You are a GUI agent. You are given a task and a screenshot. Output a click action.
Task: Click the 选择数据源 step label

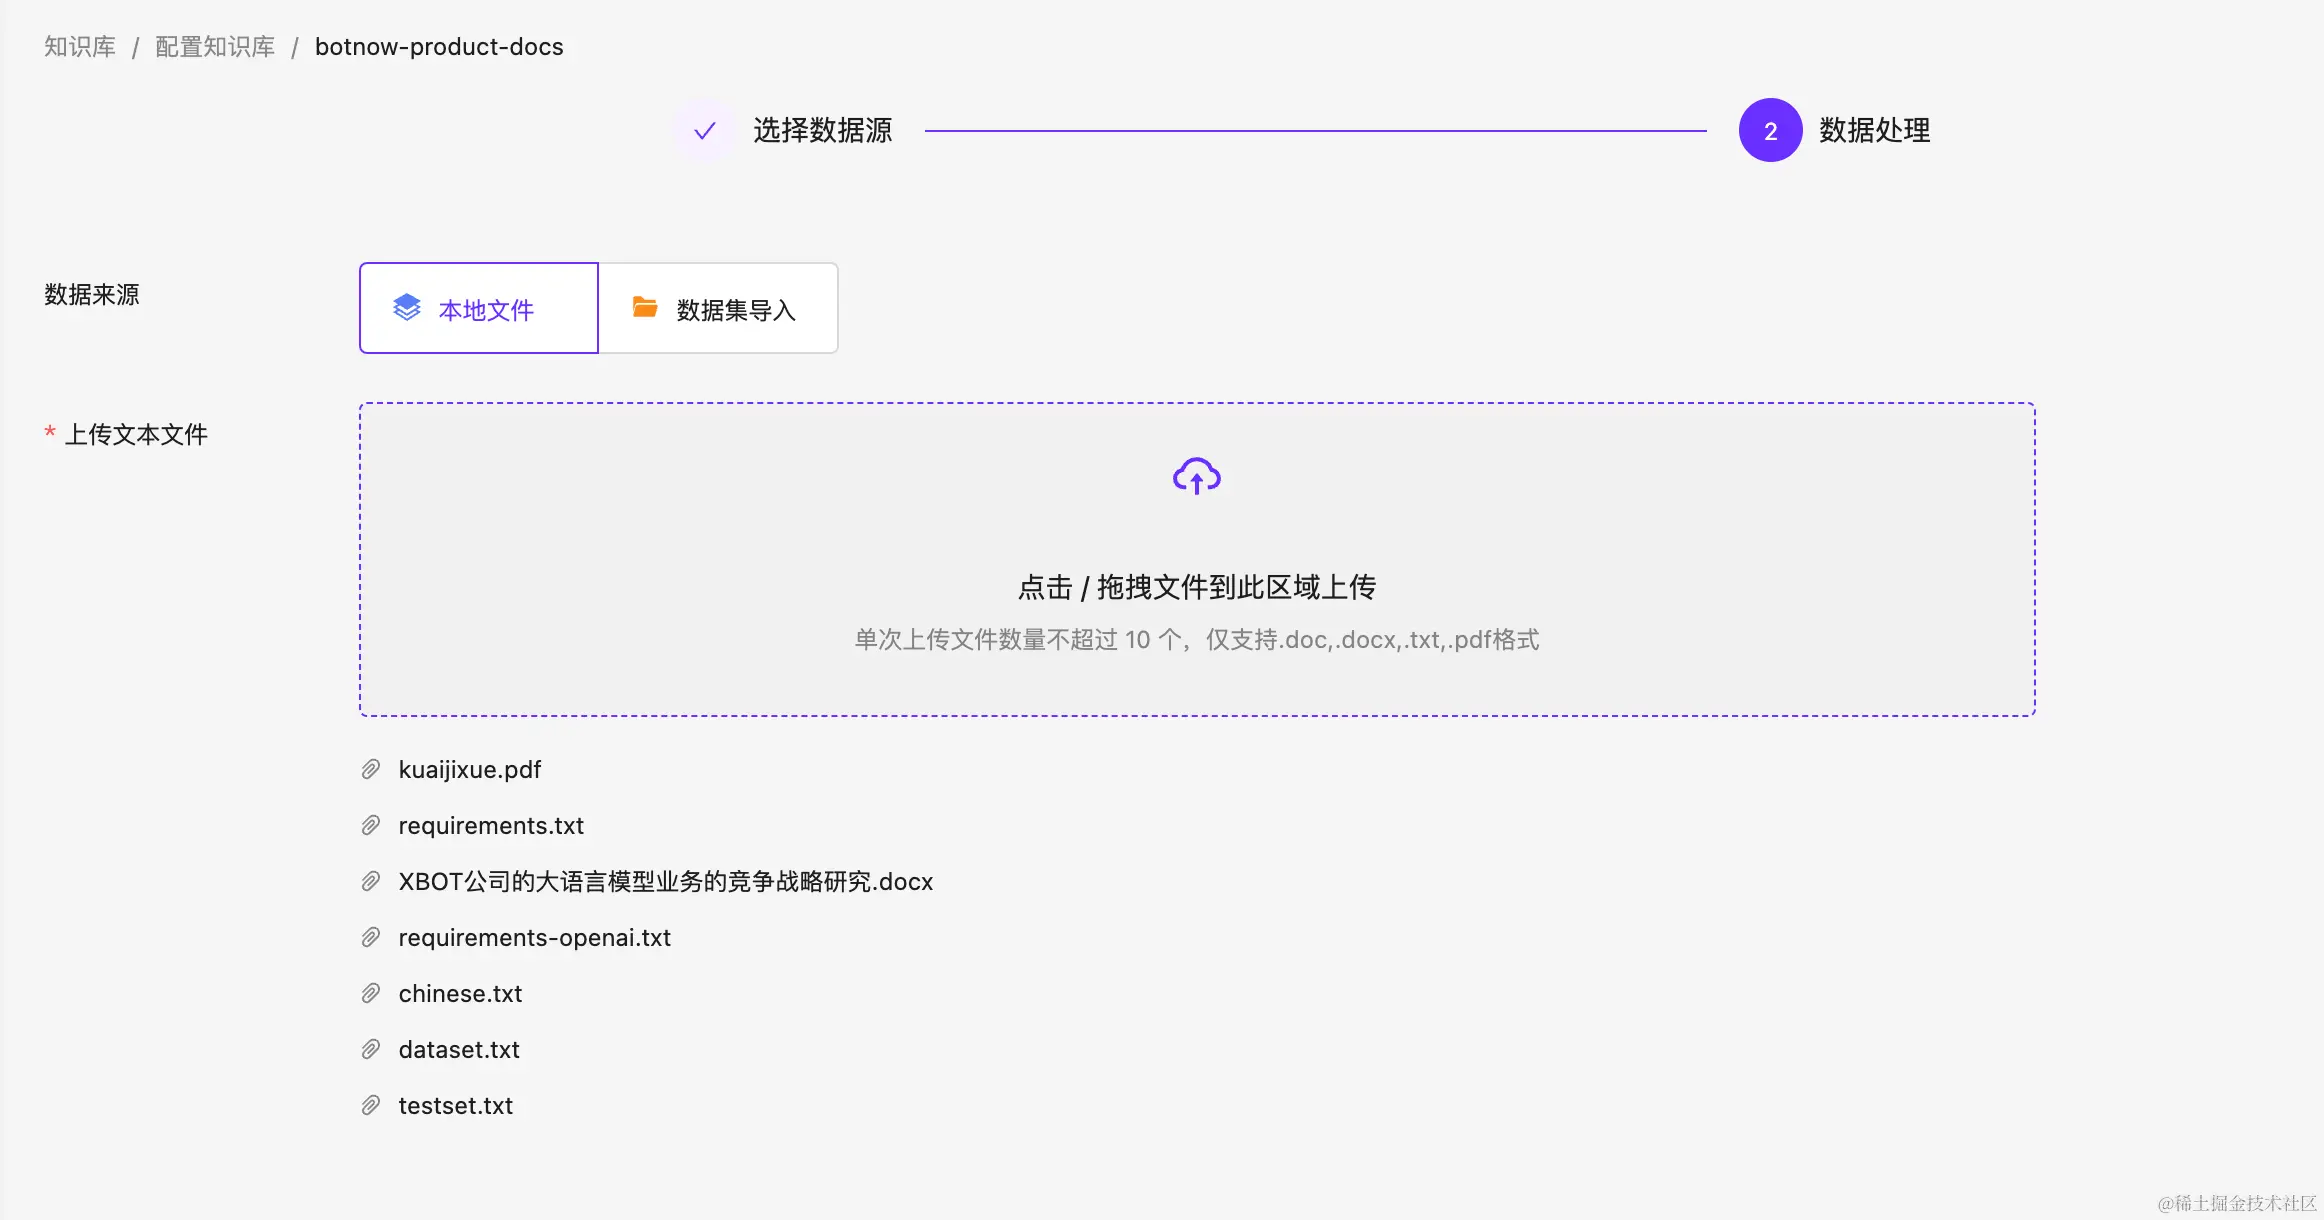click(x=822, y=130)
